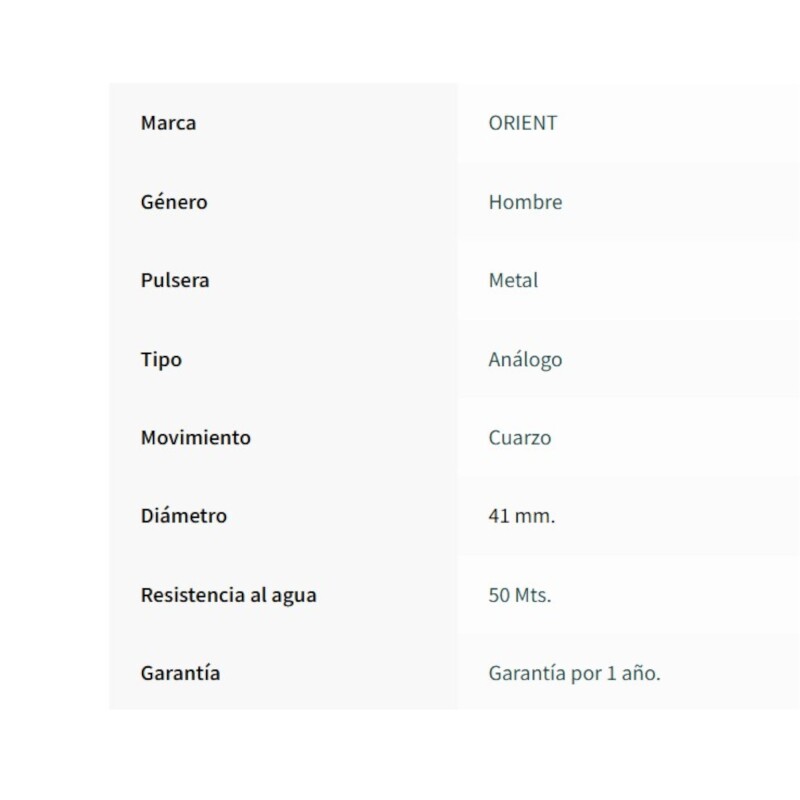
Task: Click the word 'agua' in Resistencia row
Action: click(x=294, y=596)
